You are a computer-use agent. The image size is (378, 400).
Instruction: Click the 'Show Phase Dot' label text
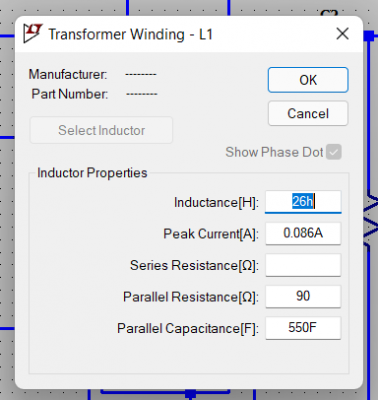coord(274,152)
